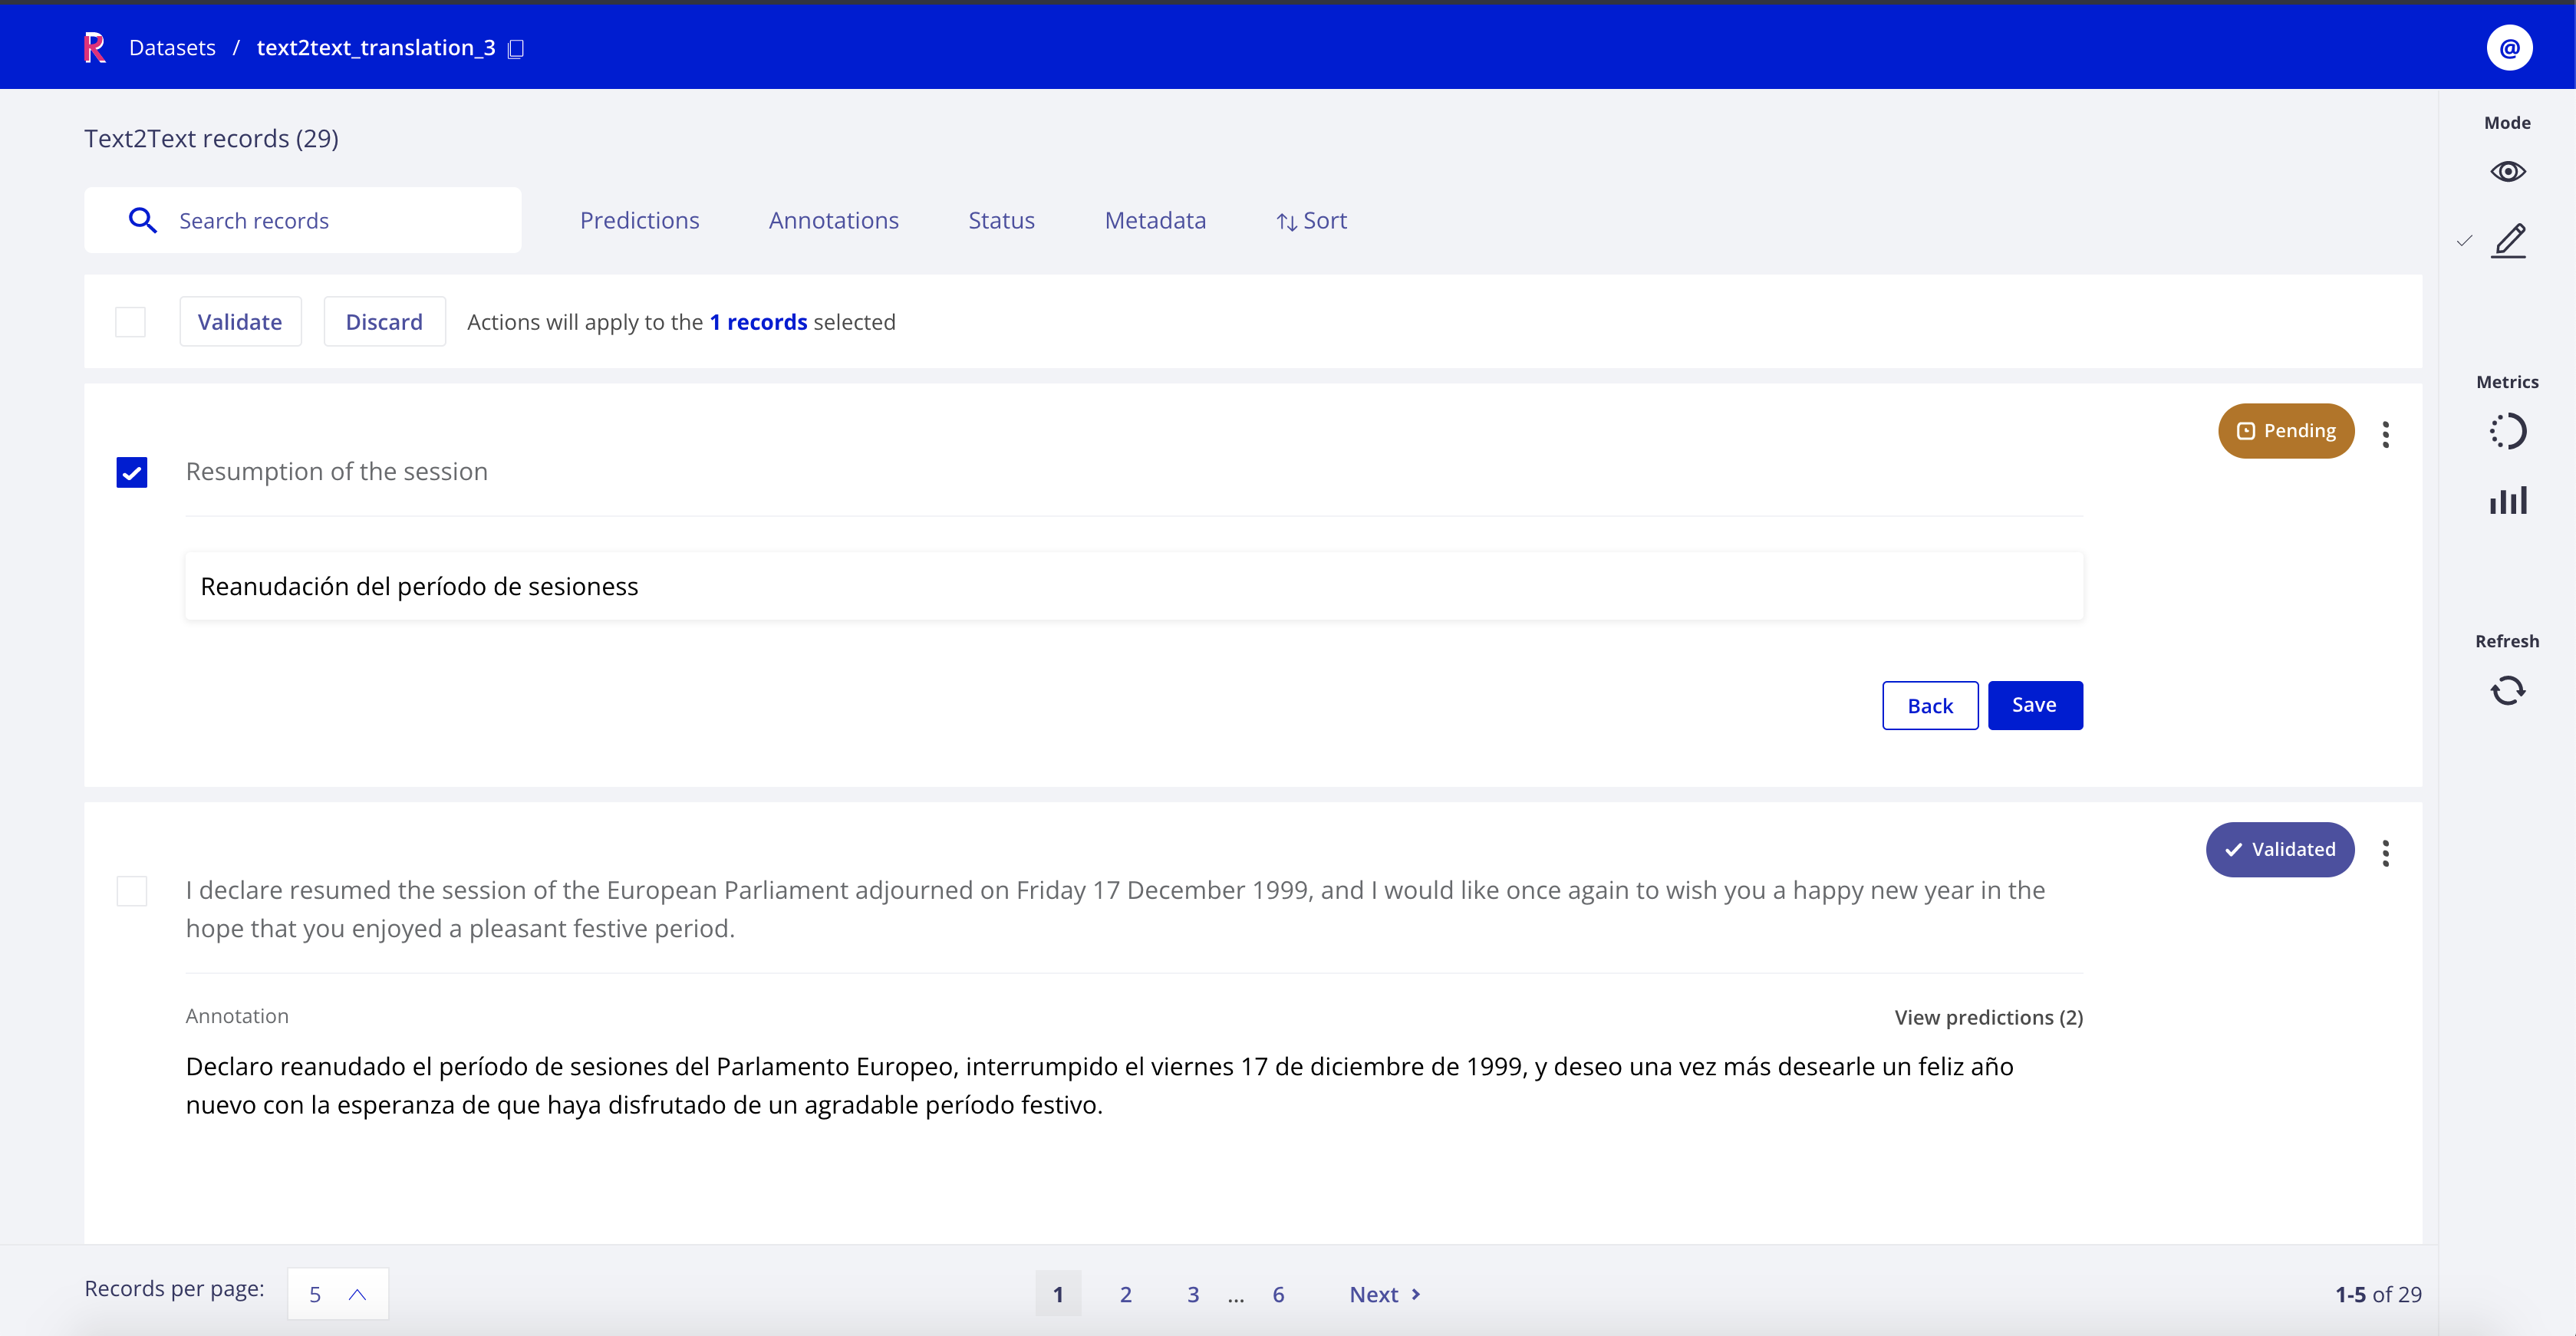Toggle the select-all records checkbox
2576x1336 pixels.
(130, 321)
